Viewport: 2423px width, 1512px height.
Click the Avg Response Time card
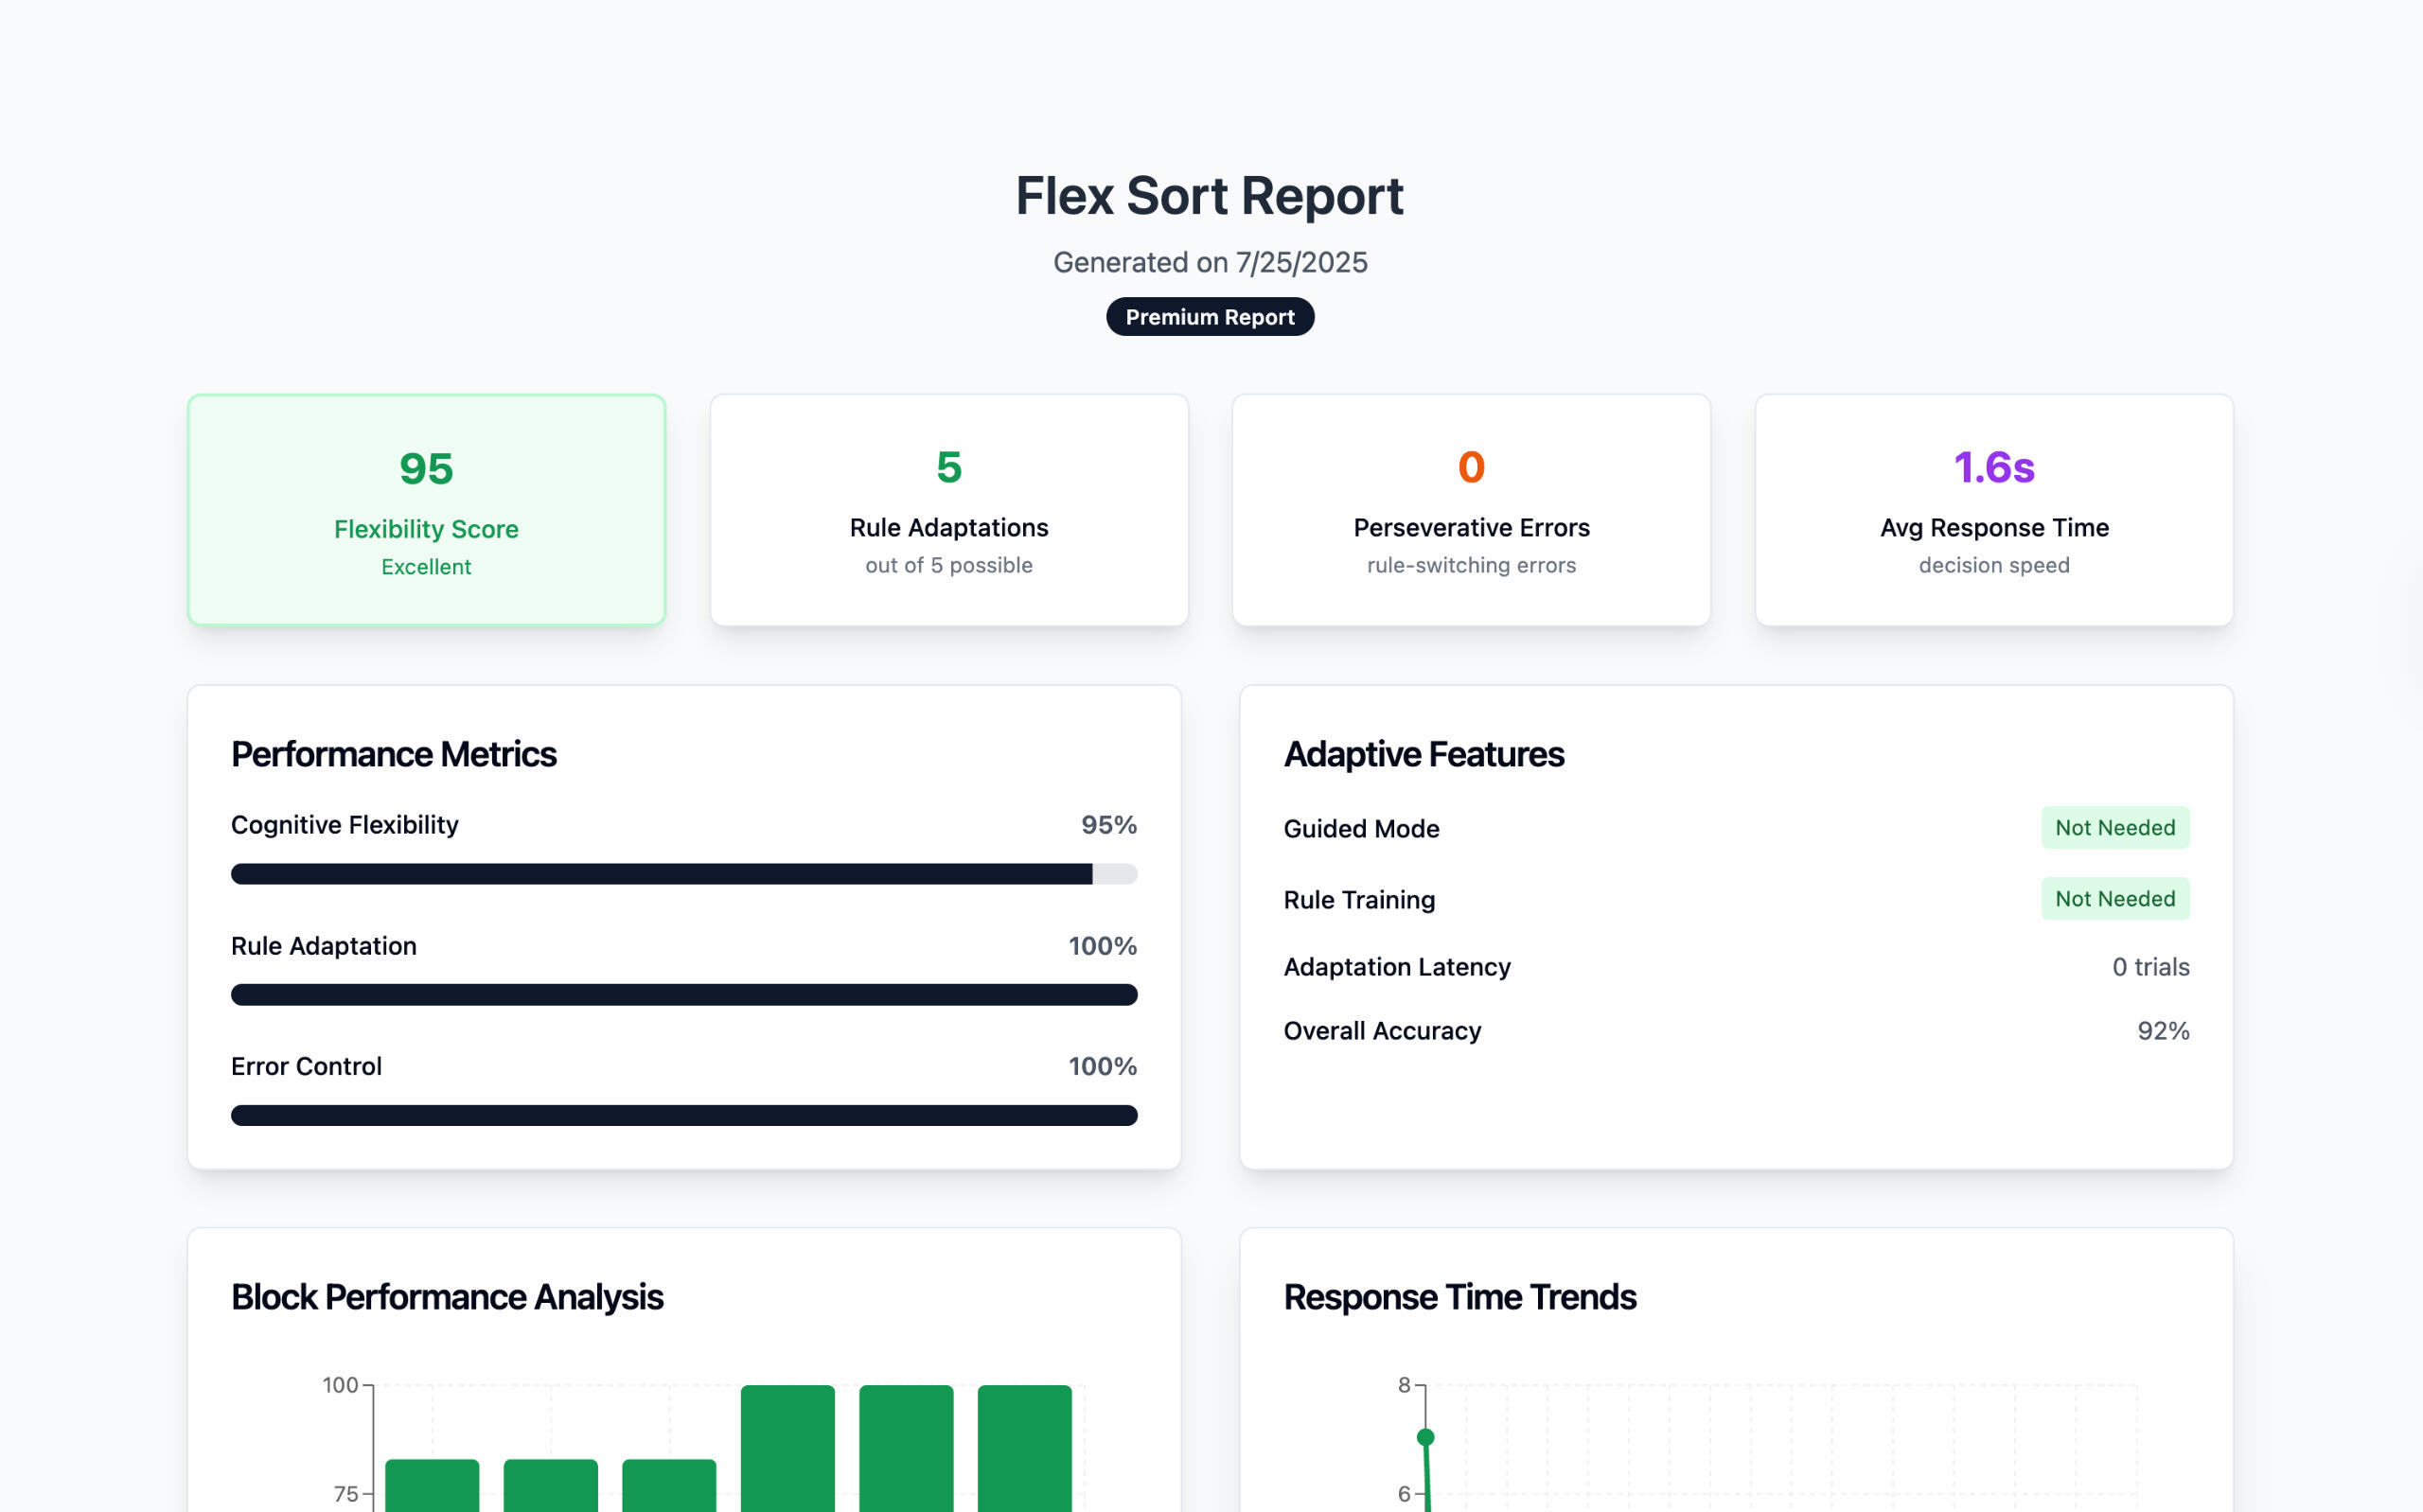pos(1994,510)
